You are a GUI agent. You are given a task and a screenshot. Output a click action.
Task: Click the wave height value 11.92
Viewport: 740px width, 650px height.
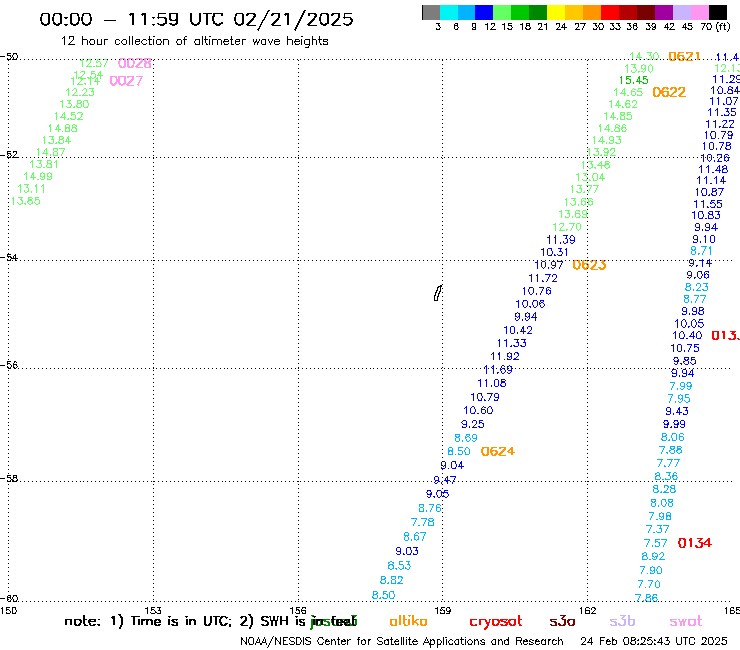(505, 356)
